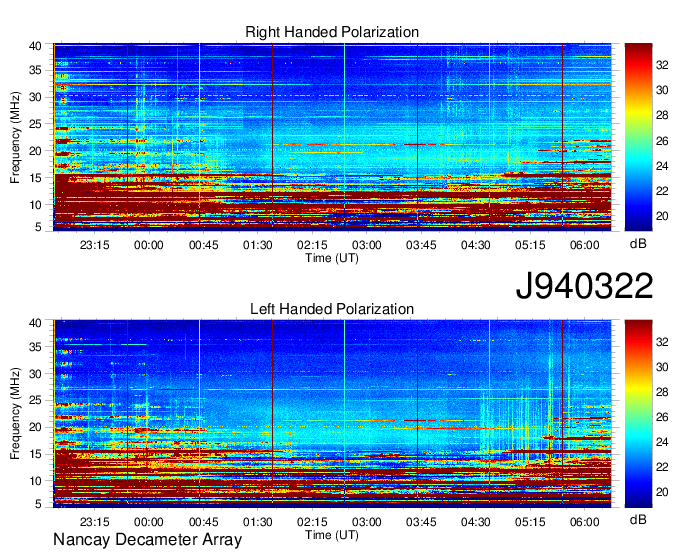Click the Left Handed Polarization spectrogram image
This screenshot has width=680, height=552.
332,414
